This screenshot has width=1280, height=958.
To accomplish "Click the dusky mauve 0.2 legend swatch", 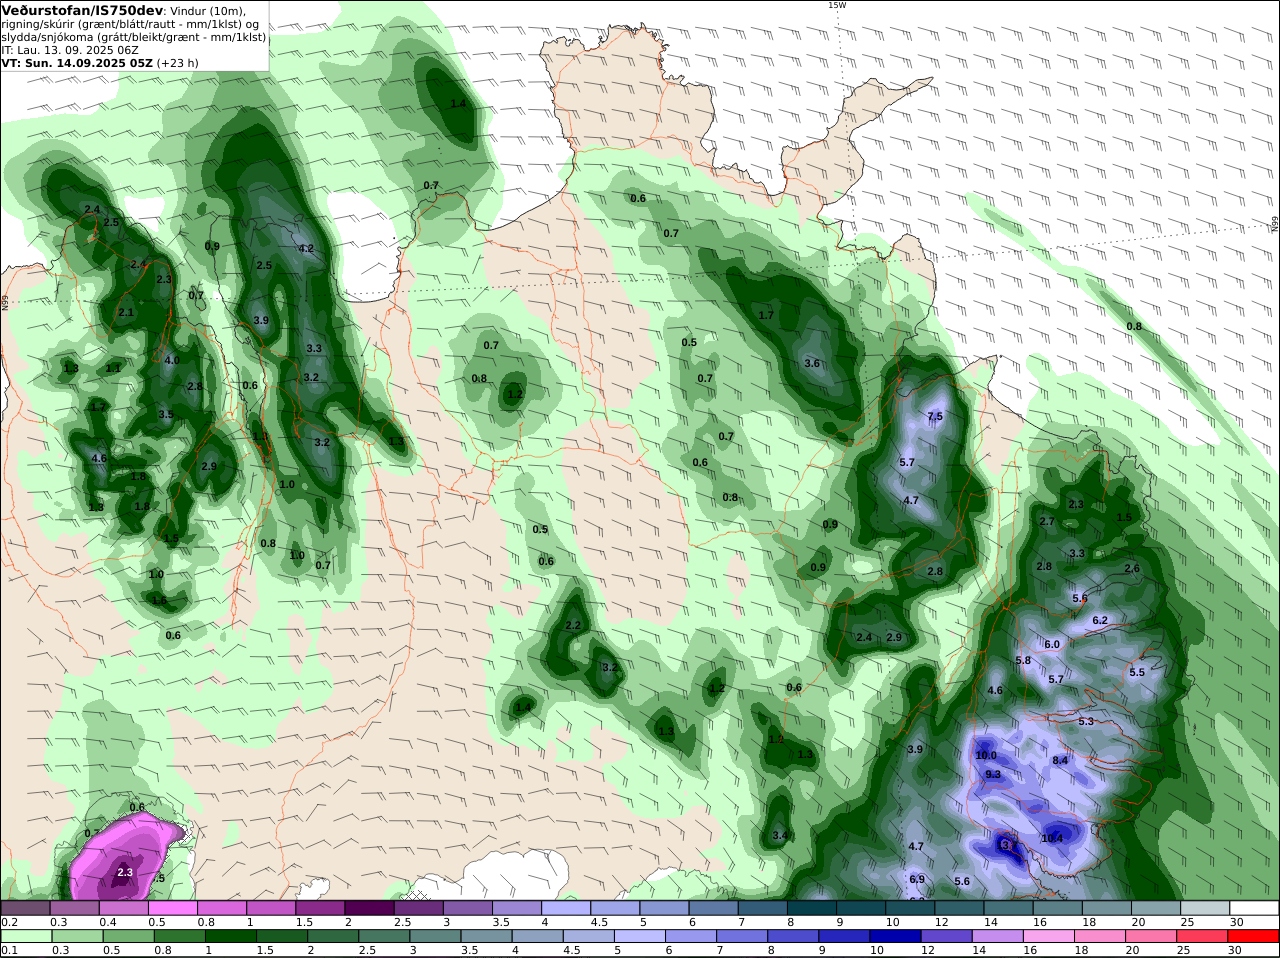I will click(x=26, y=908).
